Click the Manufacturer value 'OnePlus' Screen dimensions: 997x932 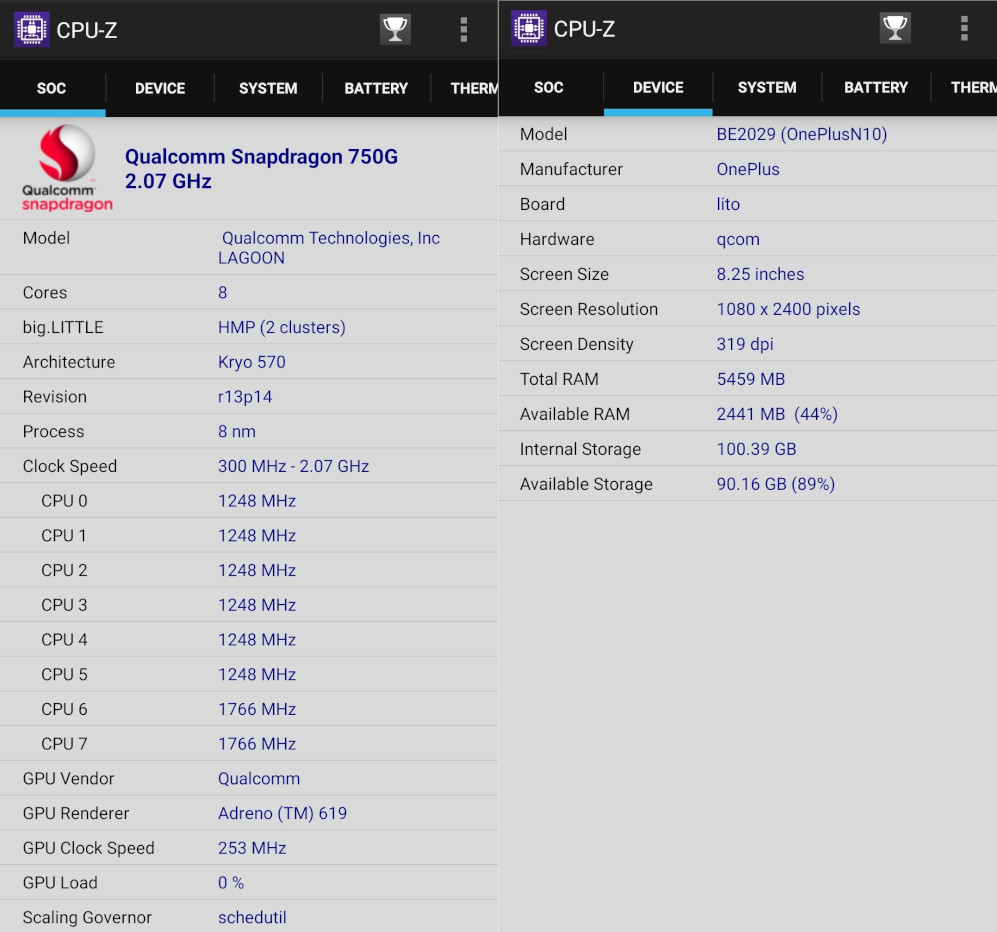[748, 169]
